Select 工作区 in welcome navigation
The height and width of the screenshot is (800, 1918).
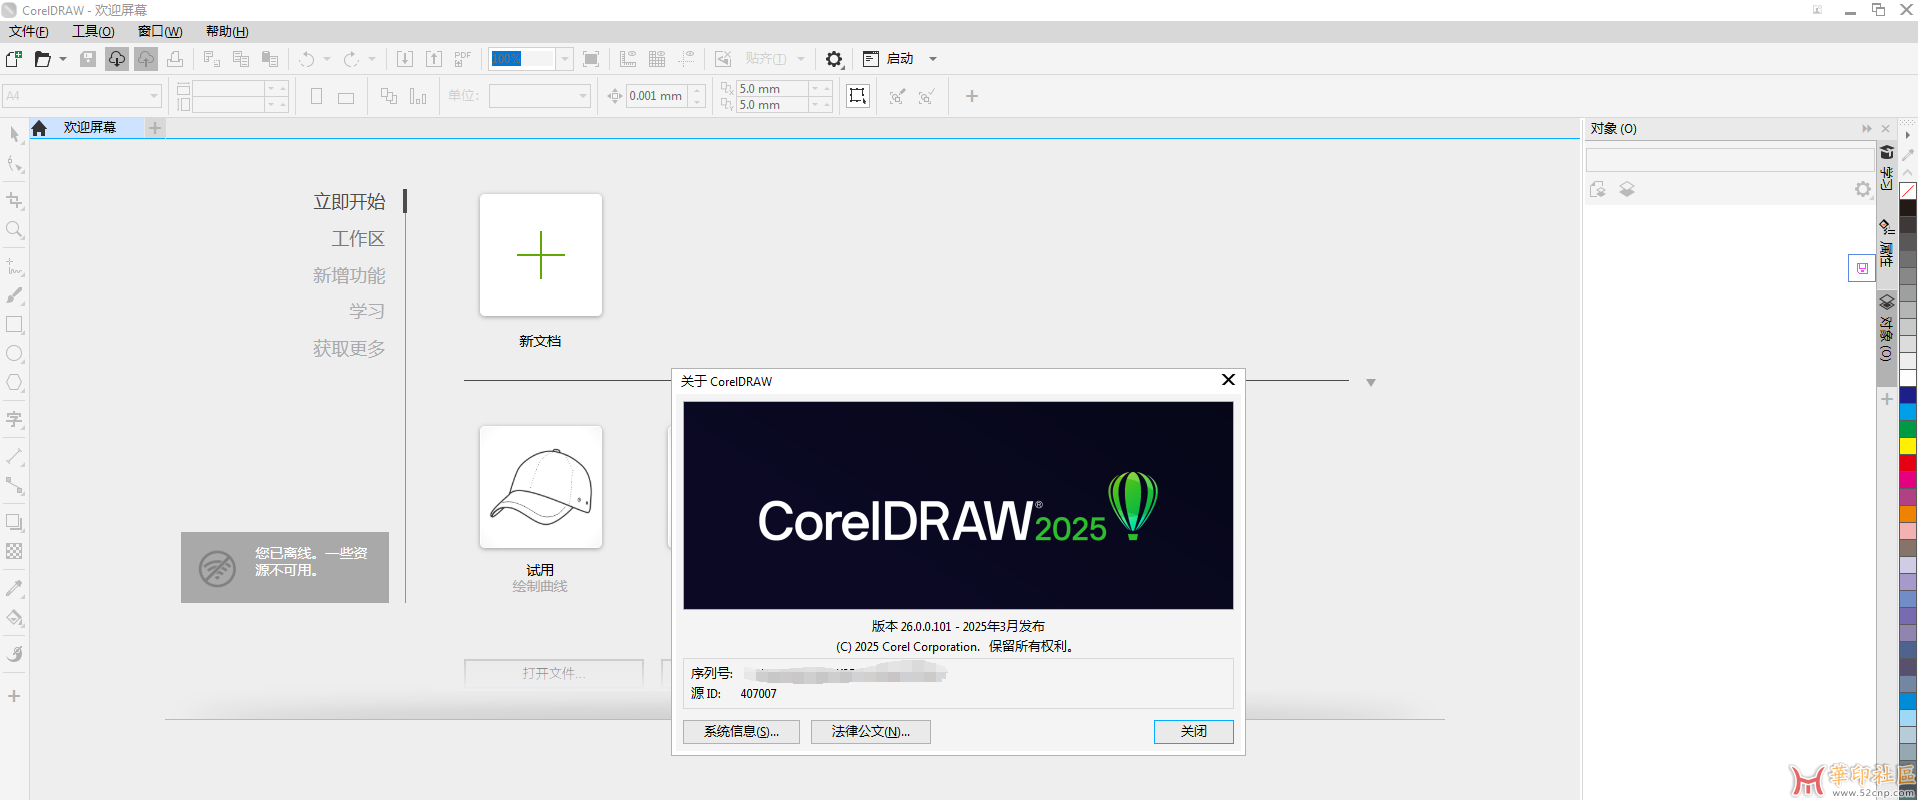click(358, 239)
